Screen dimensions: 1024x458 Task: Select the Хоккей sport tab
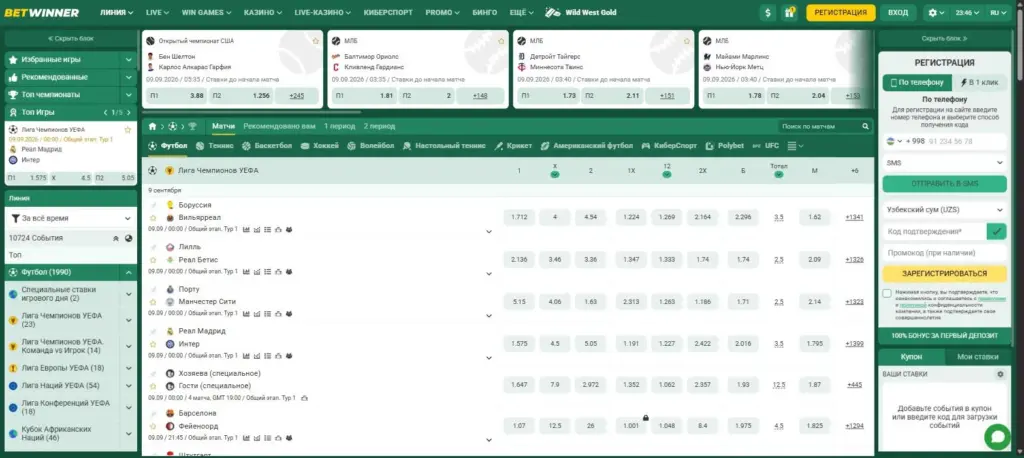pyautogui.click(x=319, y=146)
